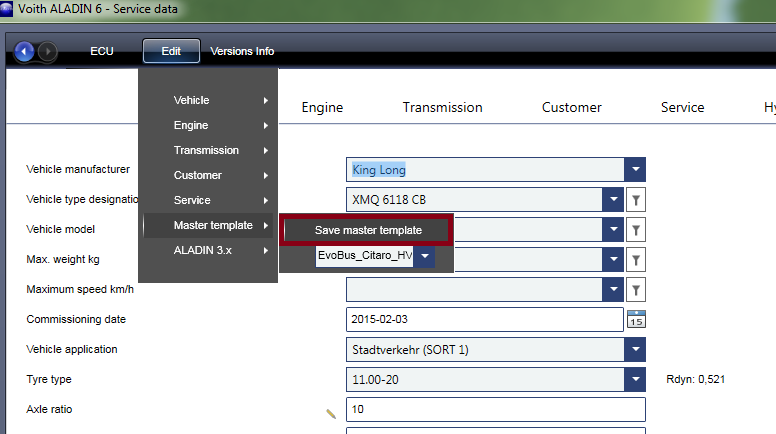Click the Rdyn: 0,521 value
This screenshot has height=434, width=776.
tap(695, 380)
